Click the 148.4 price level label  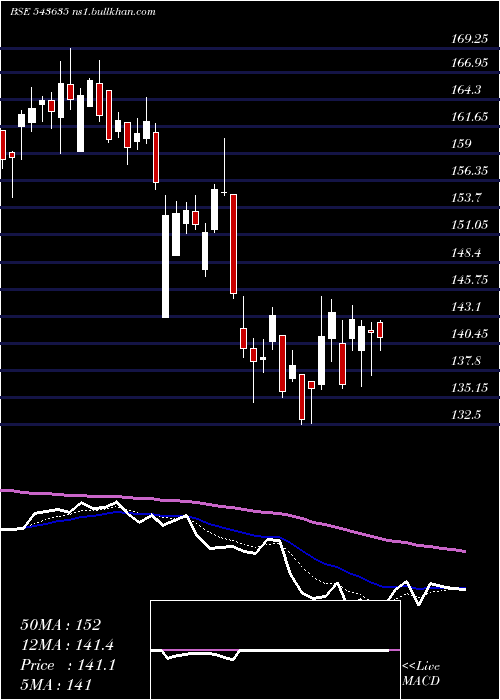point(467,253)
